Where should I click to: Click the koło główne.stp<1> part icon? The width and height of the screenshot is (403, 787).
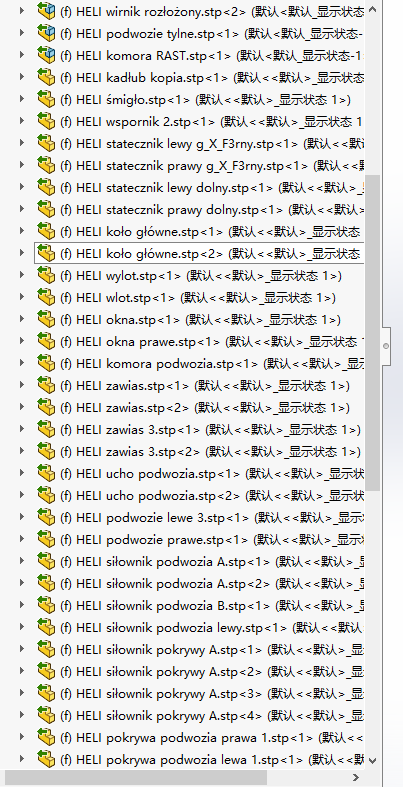tap(46, 231)
